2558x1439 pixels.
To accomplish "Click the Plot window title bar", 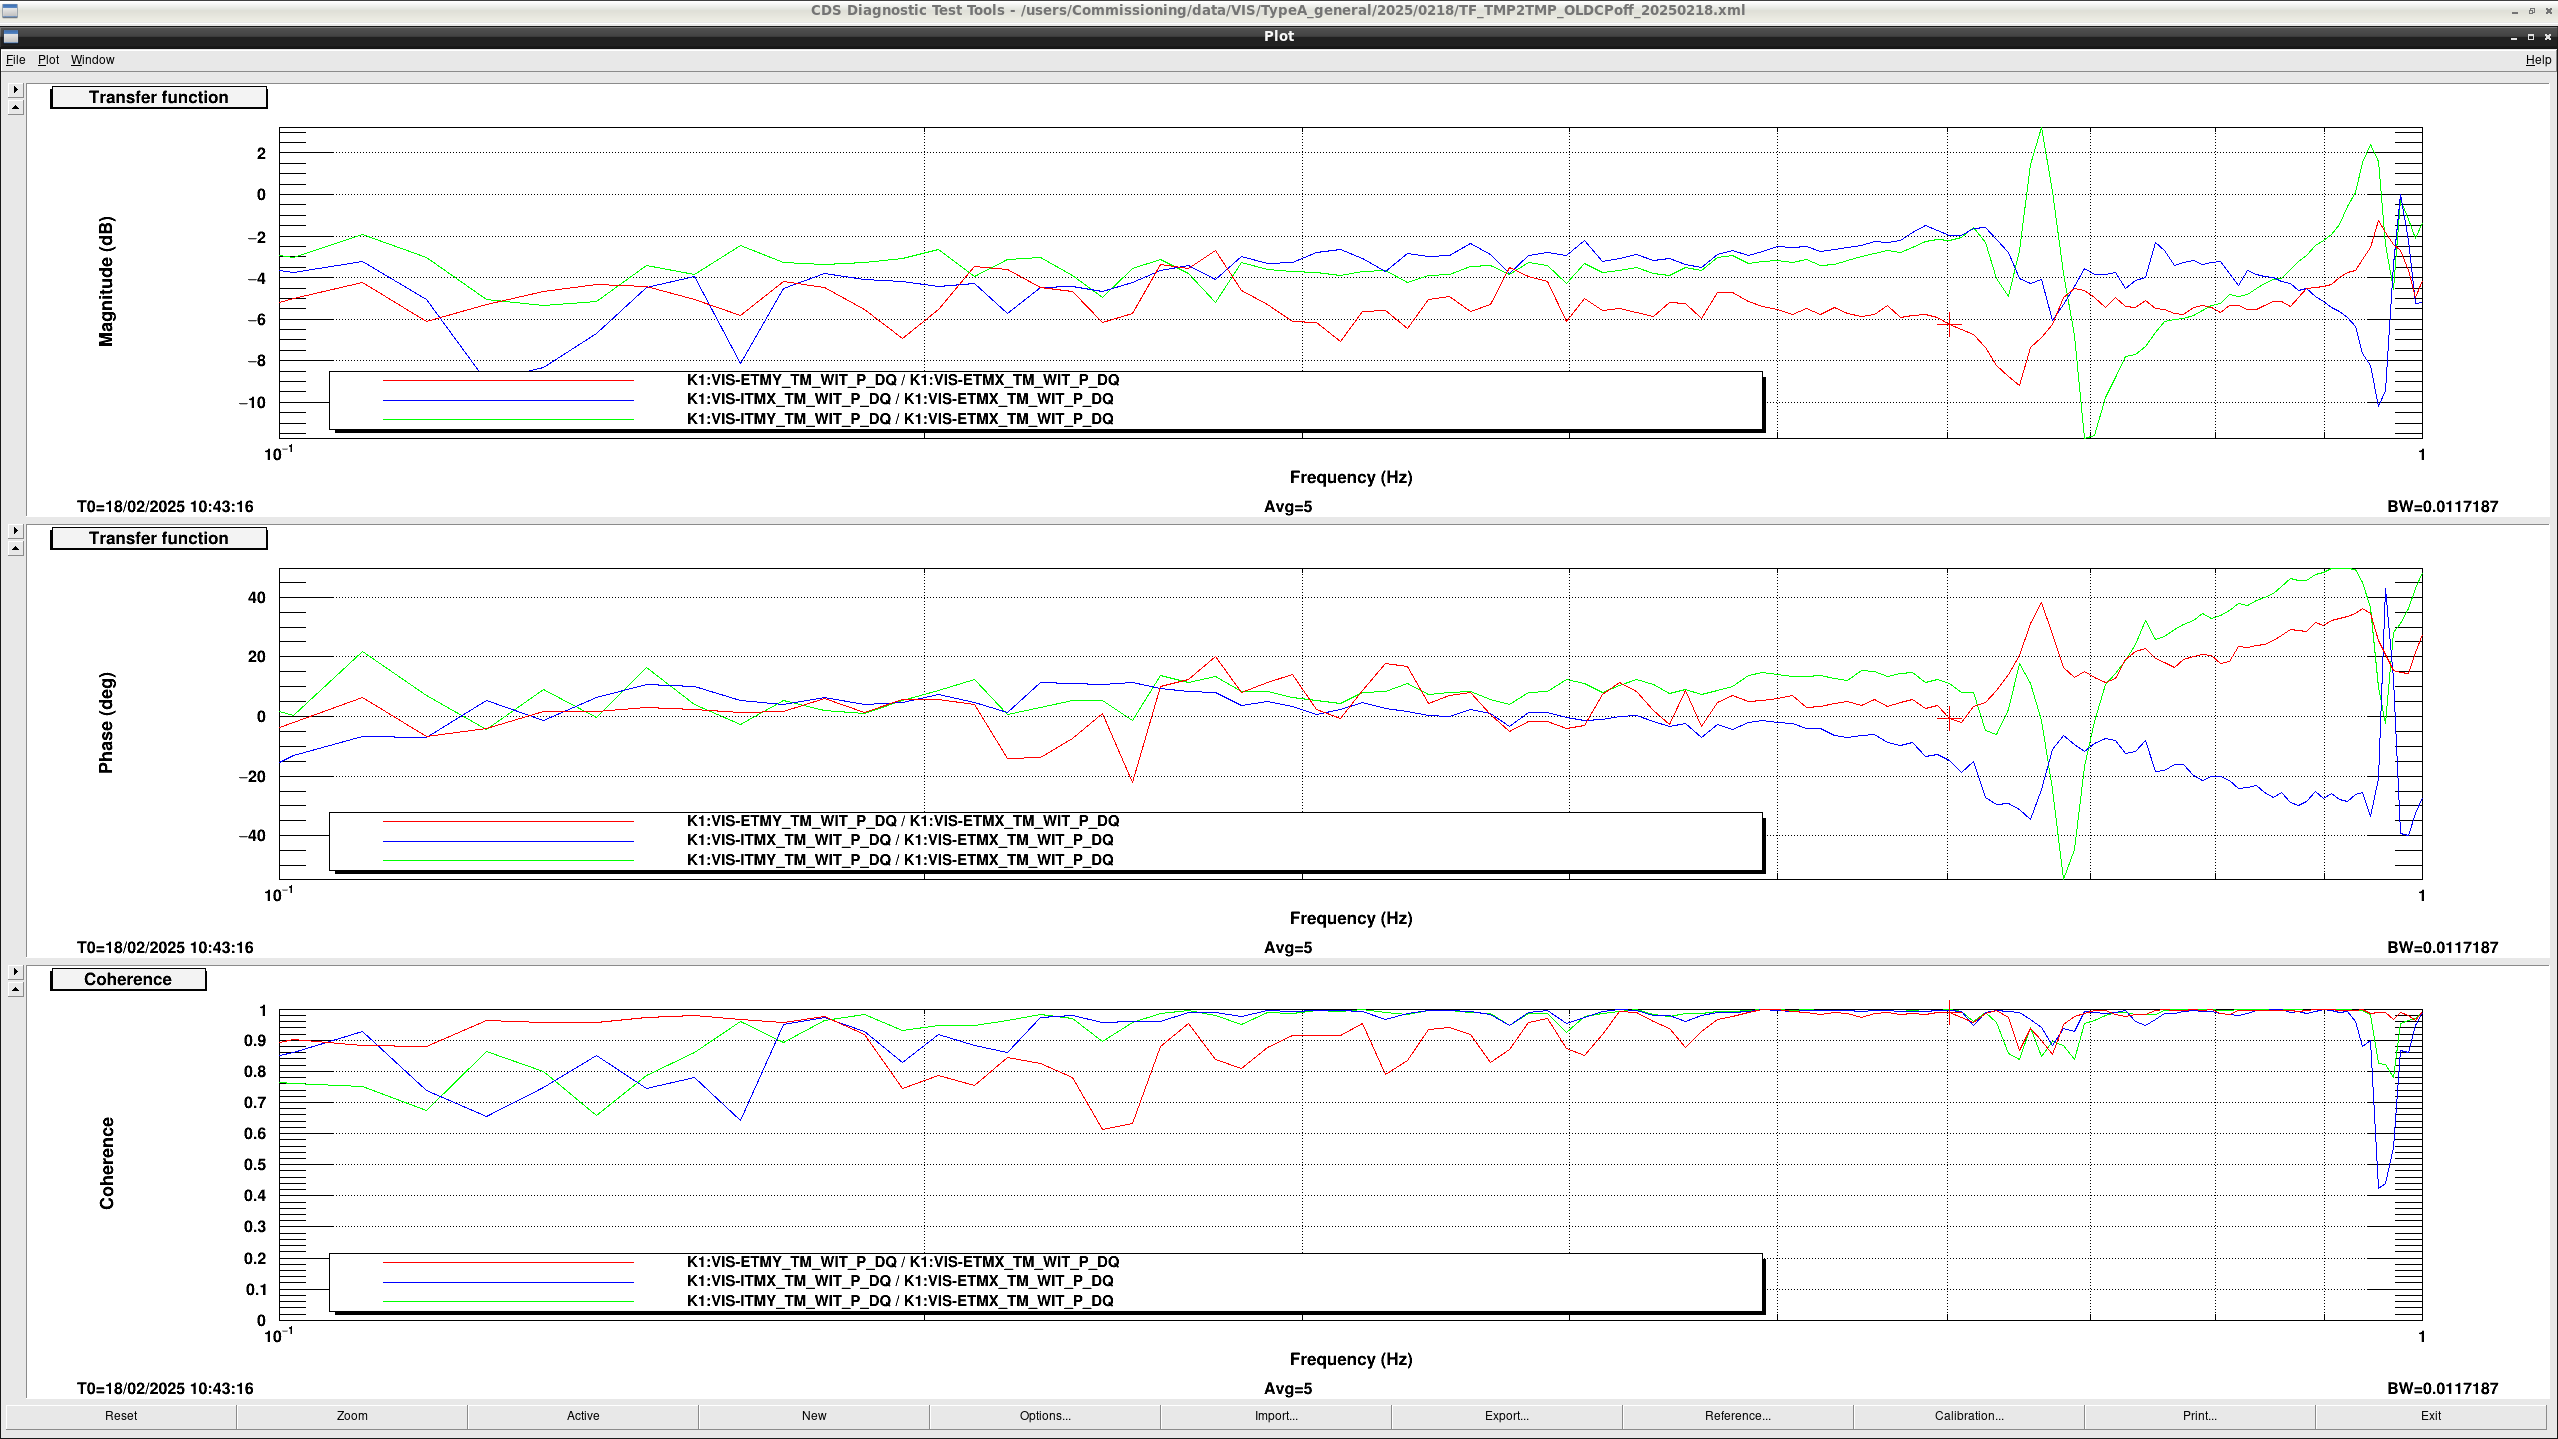I will click(1278, 36).
